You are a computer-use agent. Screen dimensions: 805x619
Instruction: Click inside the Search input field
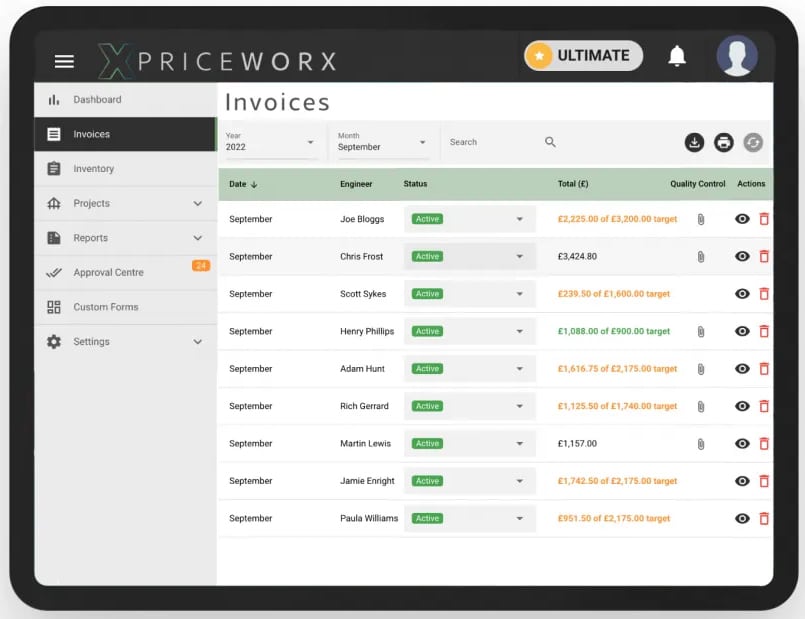490,142
